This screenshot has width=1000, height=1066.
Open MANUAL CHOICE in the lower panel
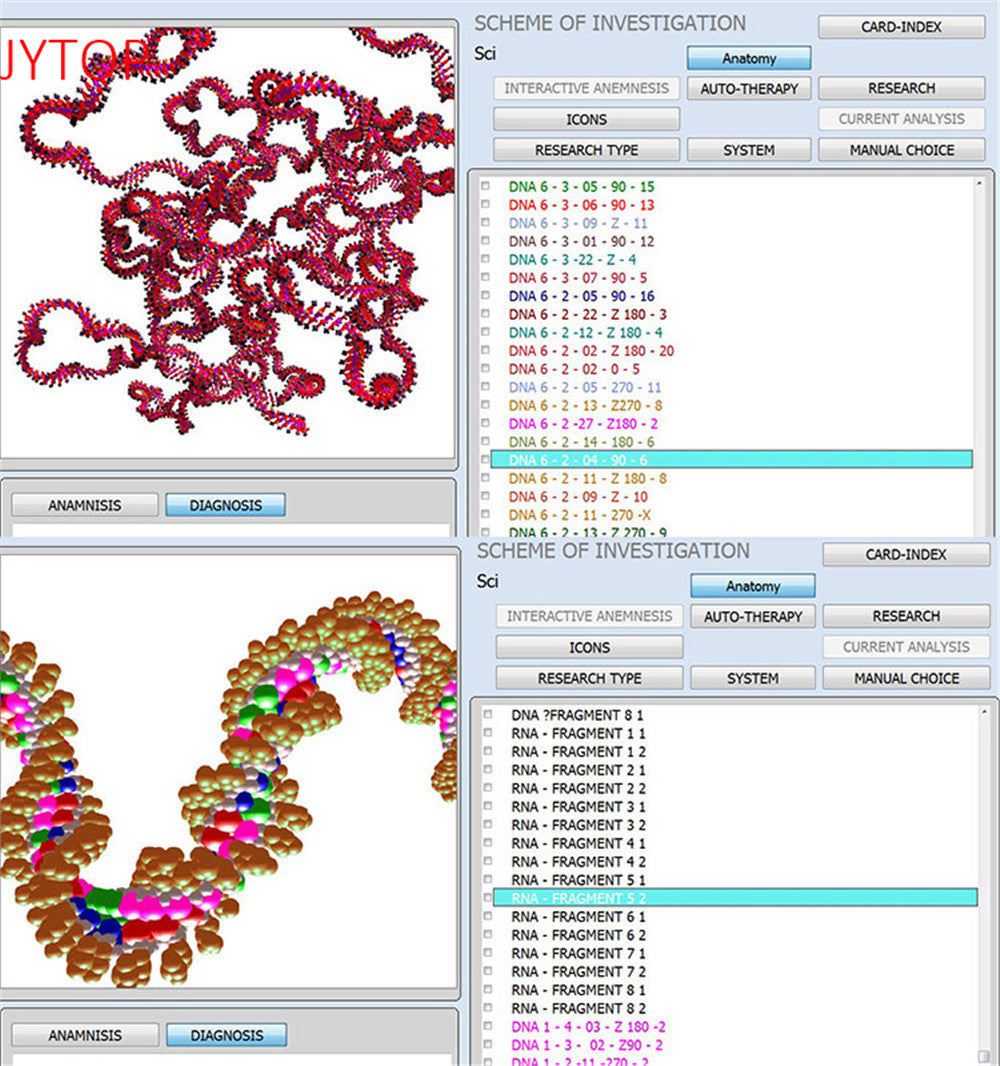pyautogui.click(x=905, y=678)
